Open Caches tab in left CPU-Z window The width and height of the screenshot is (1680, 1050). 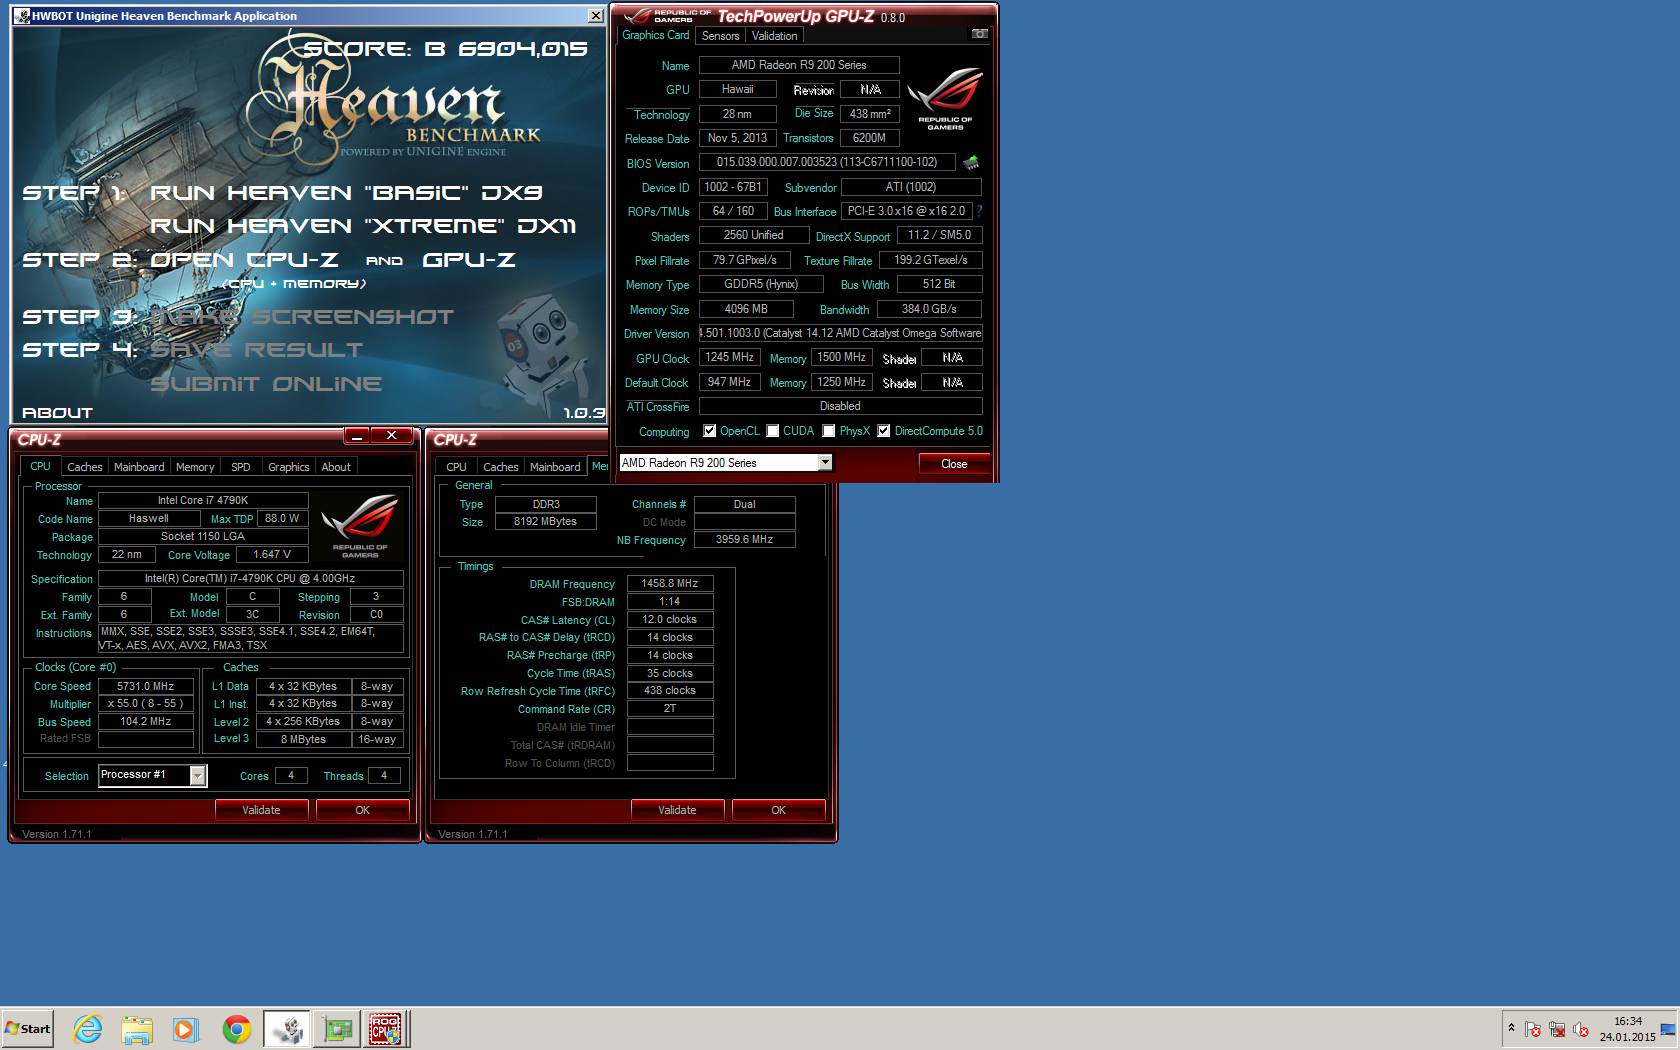(85, 467)
